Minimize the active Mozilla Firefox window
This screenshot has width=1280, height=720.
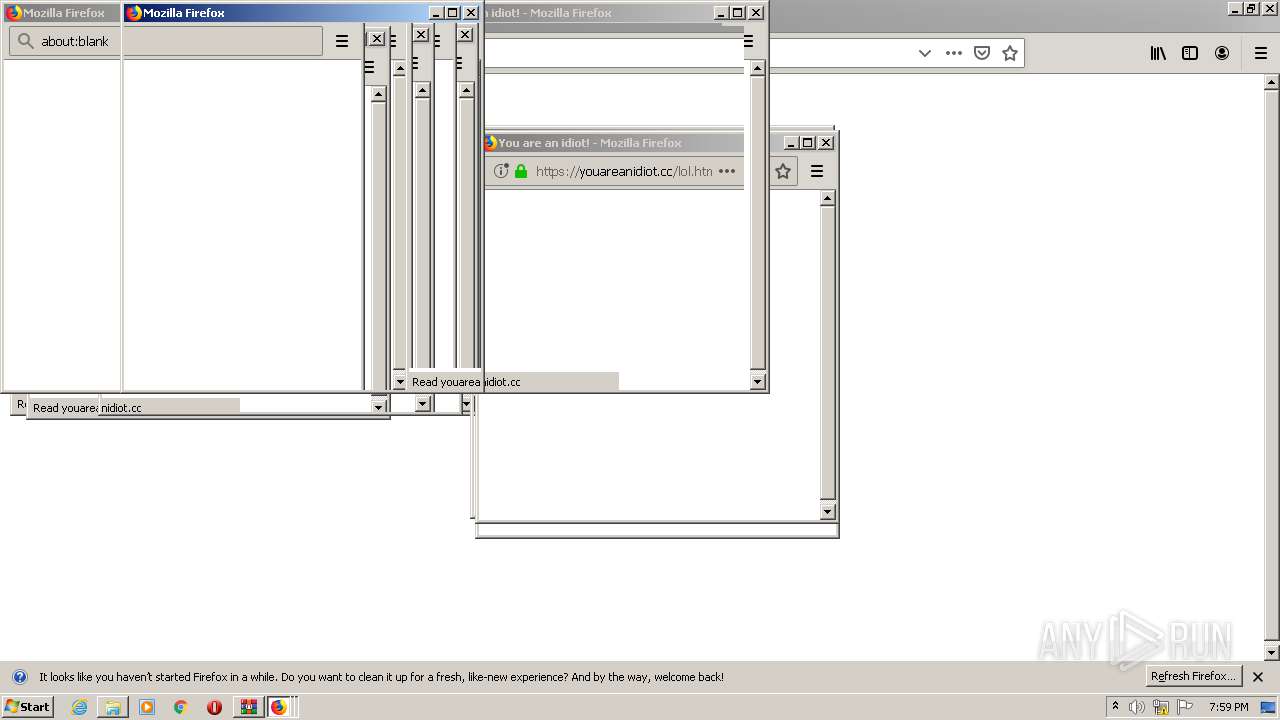pyautogui.click(x=436, y=13)
